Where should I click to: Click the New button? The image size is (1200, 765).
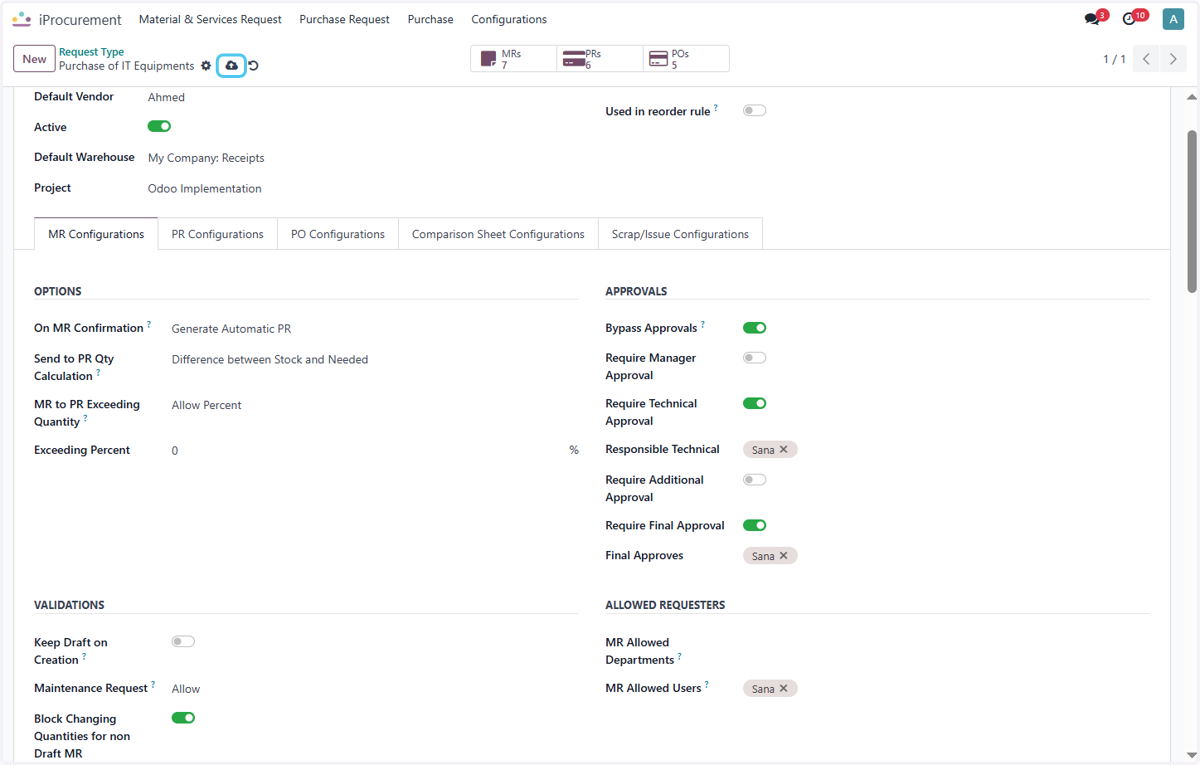pyautogui.click(x=34, y=59)
